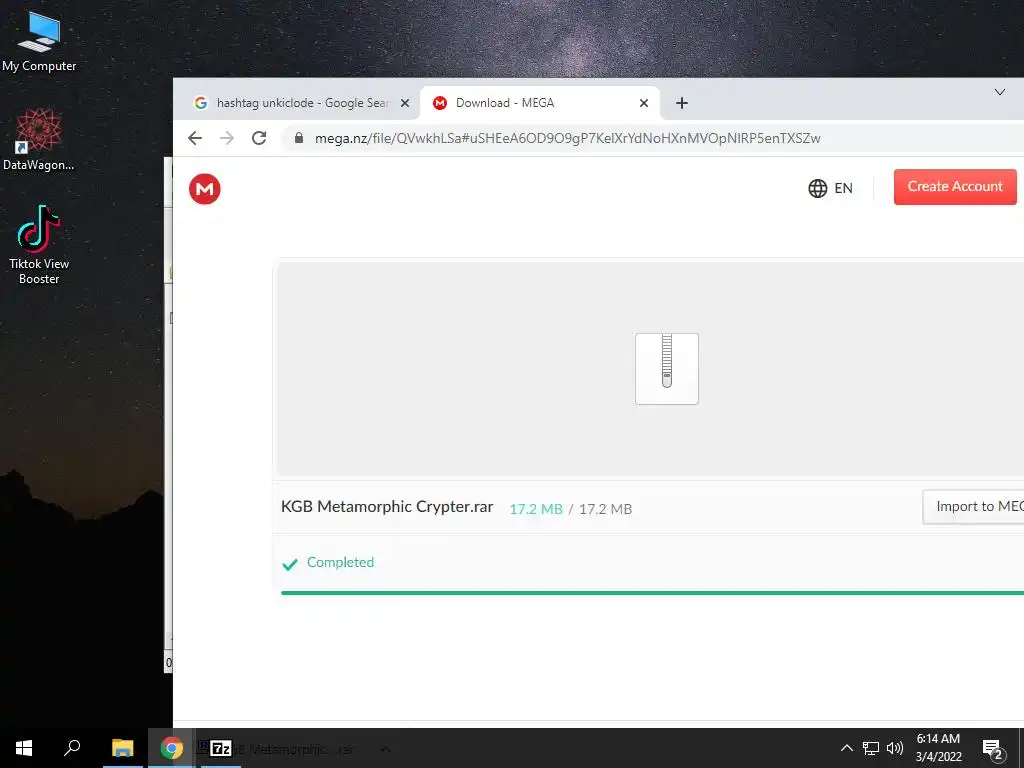Click the Import to MEGA button

coord(973,507)
